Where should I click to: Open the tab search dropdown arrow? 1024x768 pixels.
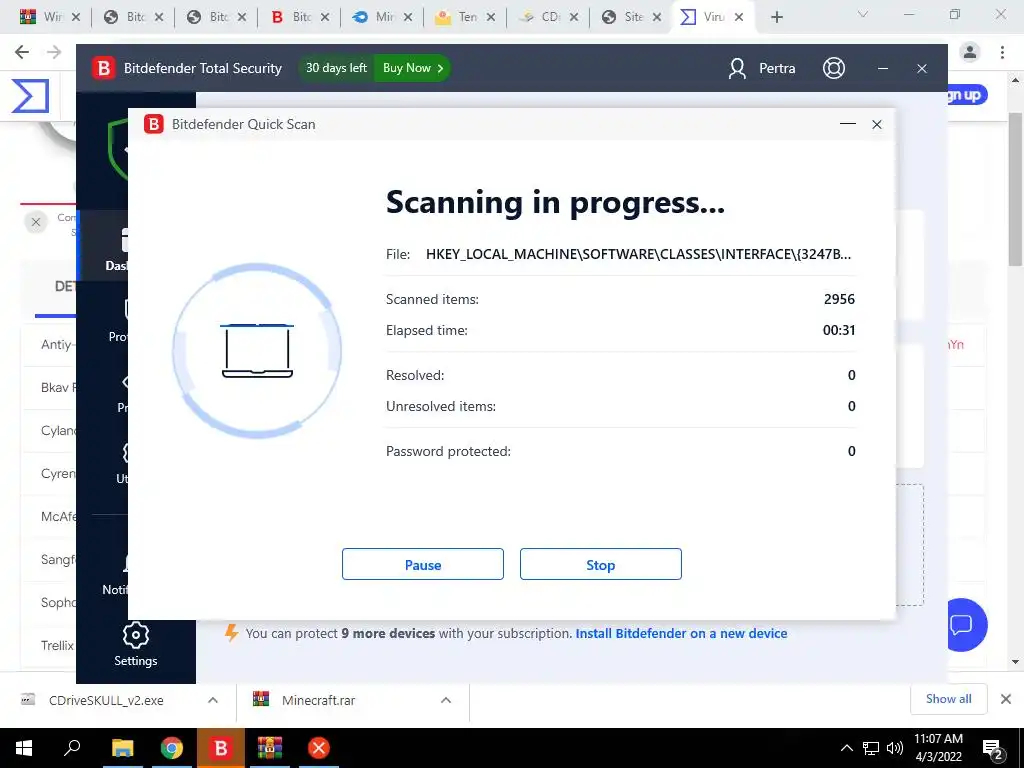[x=863, y=14]
